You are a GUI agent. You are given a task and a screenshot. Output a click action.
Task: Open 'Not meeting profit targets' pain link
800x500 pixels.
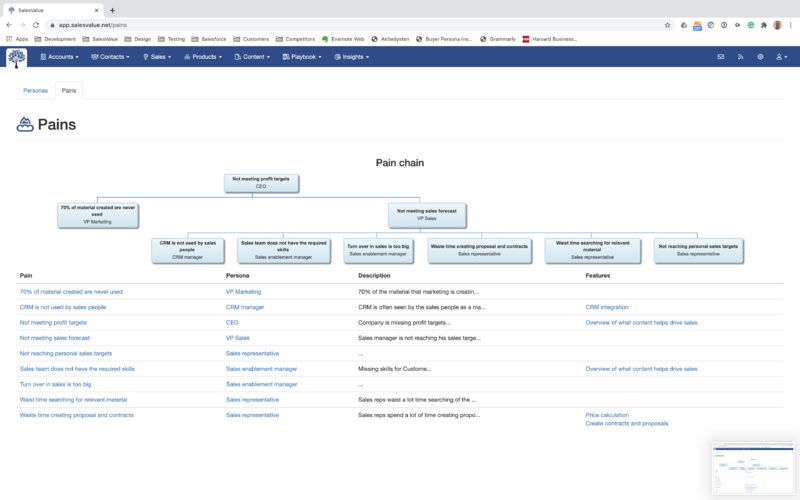[60, 323]
